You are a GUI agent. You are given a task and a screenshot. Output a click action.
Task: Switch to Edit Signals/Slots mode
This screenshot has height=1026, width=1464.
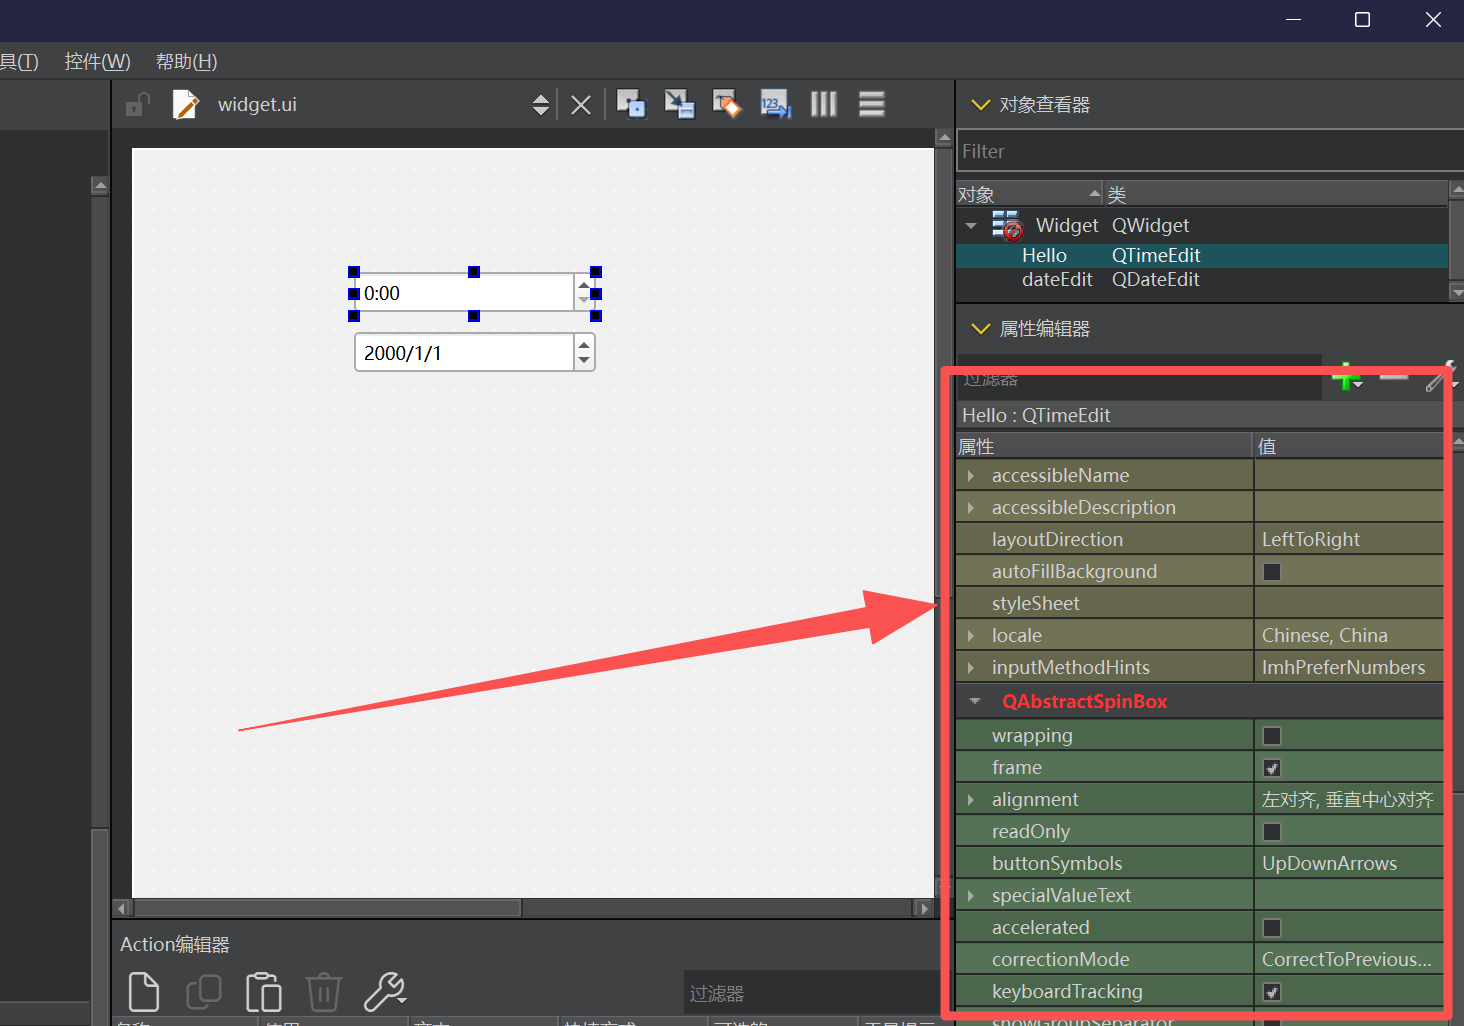(679, 104)
